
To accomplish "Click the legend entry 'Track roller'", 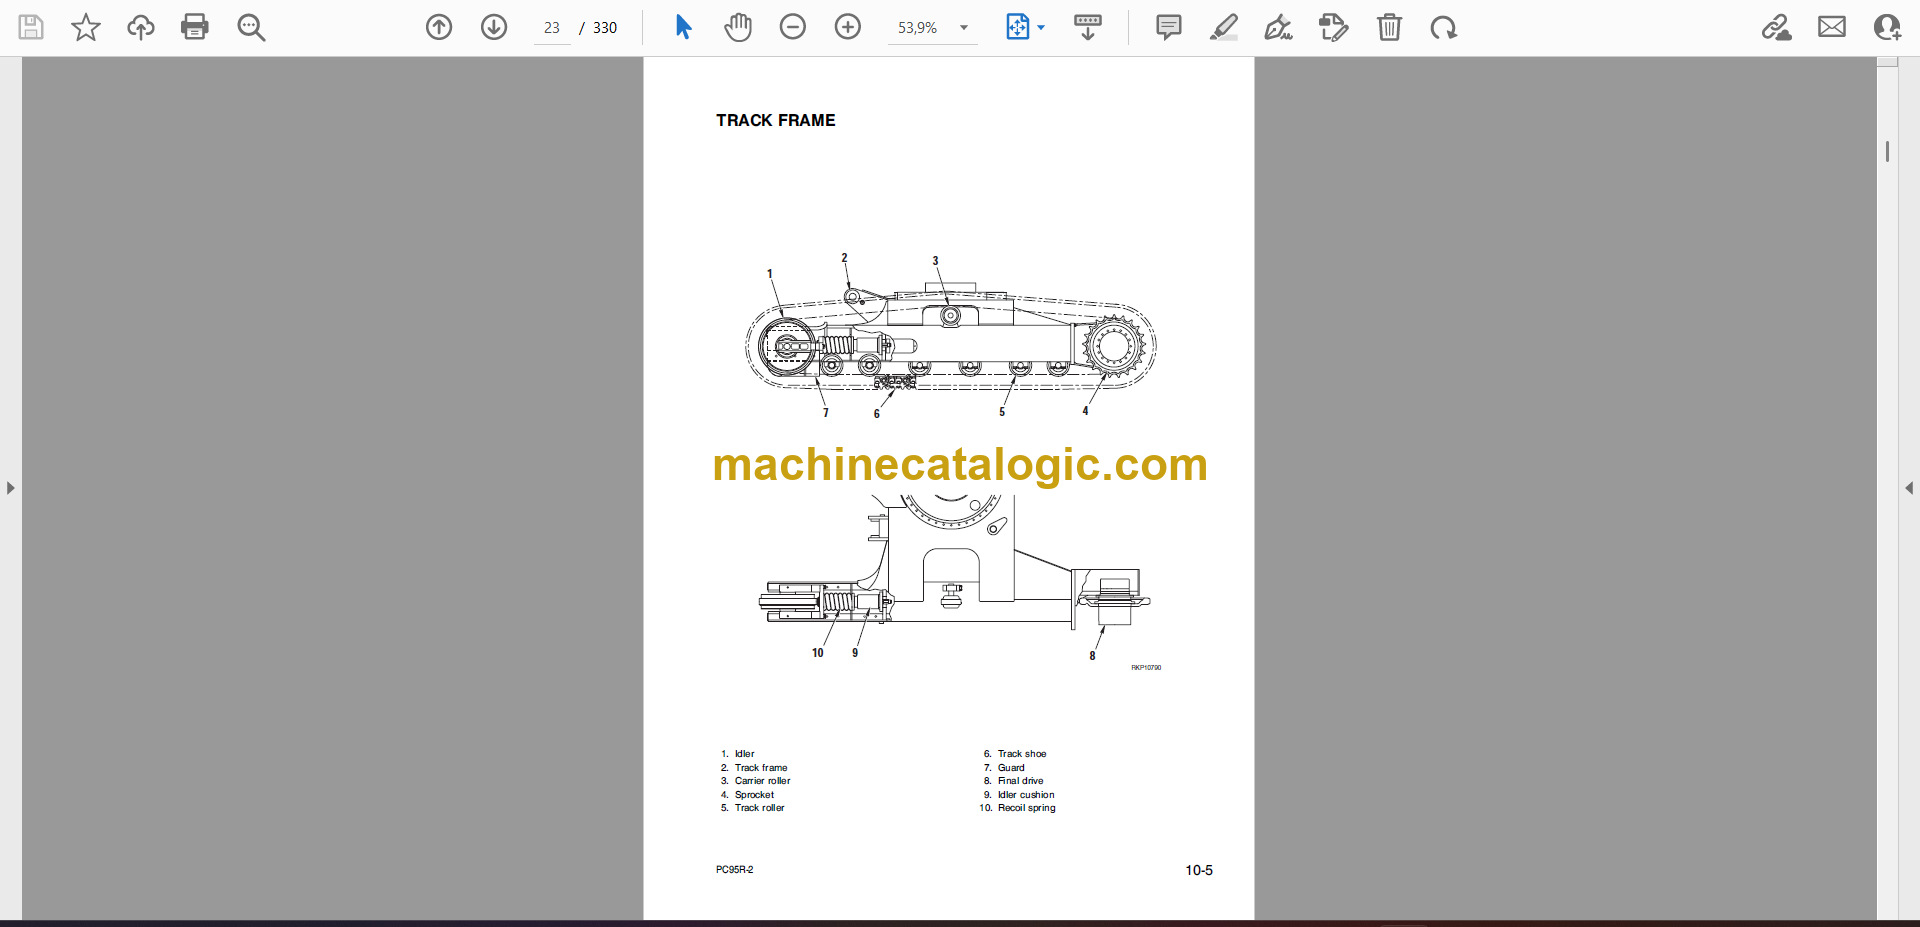I will click(x=759, y=808).
